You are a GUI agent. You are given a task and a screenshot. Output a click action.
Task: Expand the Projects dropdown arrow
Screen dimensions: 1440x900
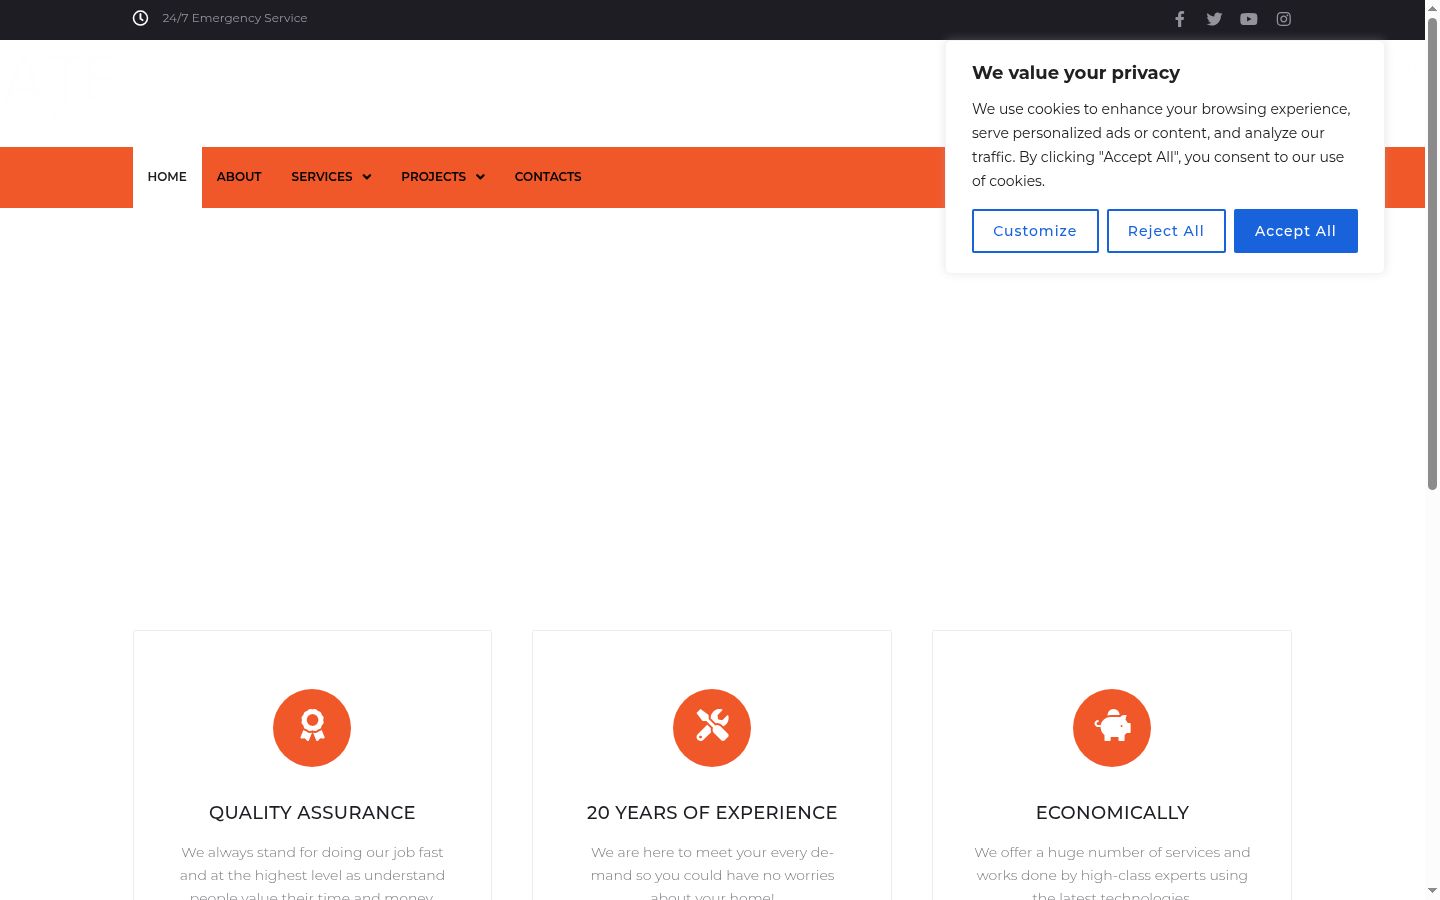tap(480, 177)
